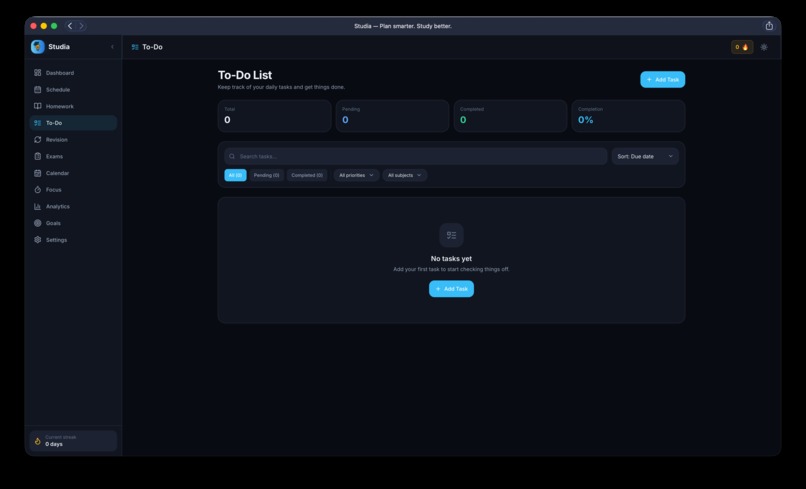Click the Calendar icon in sidebar
Image resolution: width=806 pixels, height=489 pixels.
tap(38, 173)
